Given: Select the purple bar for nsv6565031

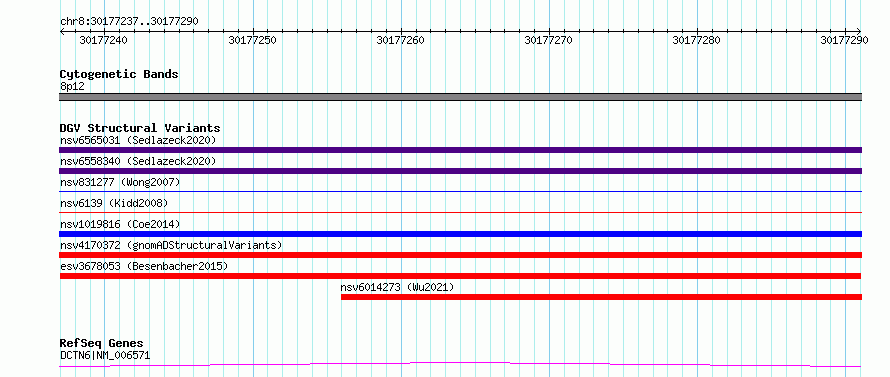Looking at the screenshot, I should (x=460, y=150).
